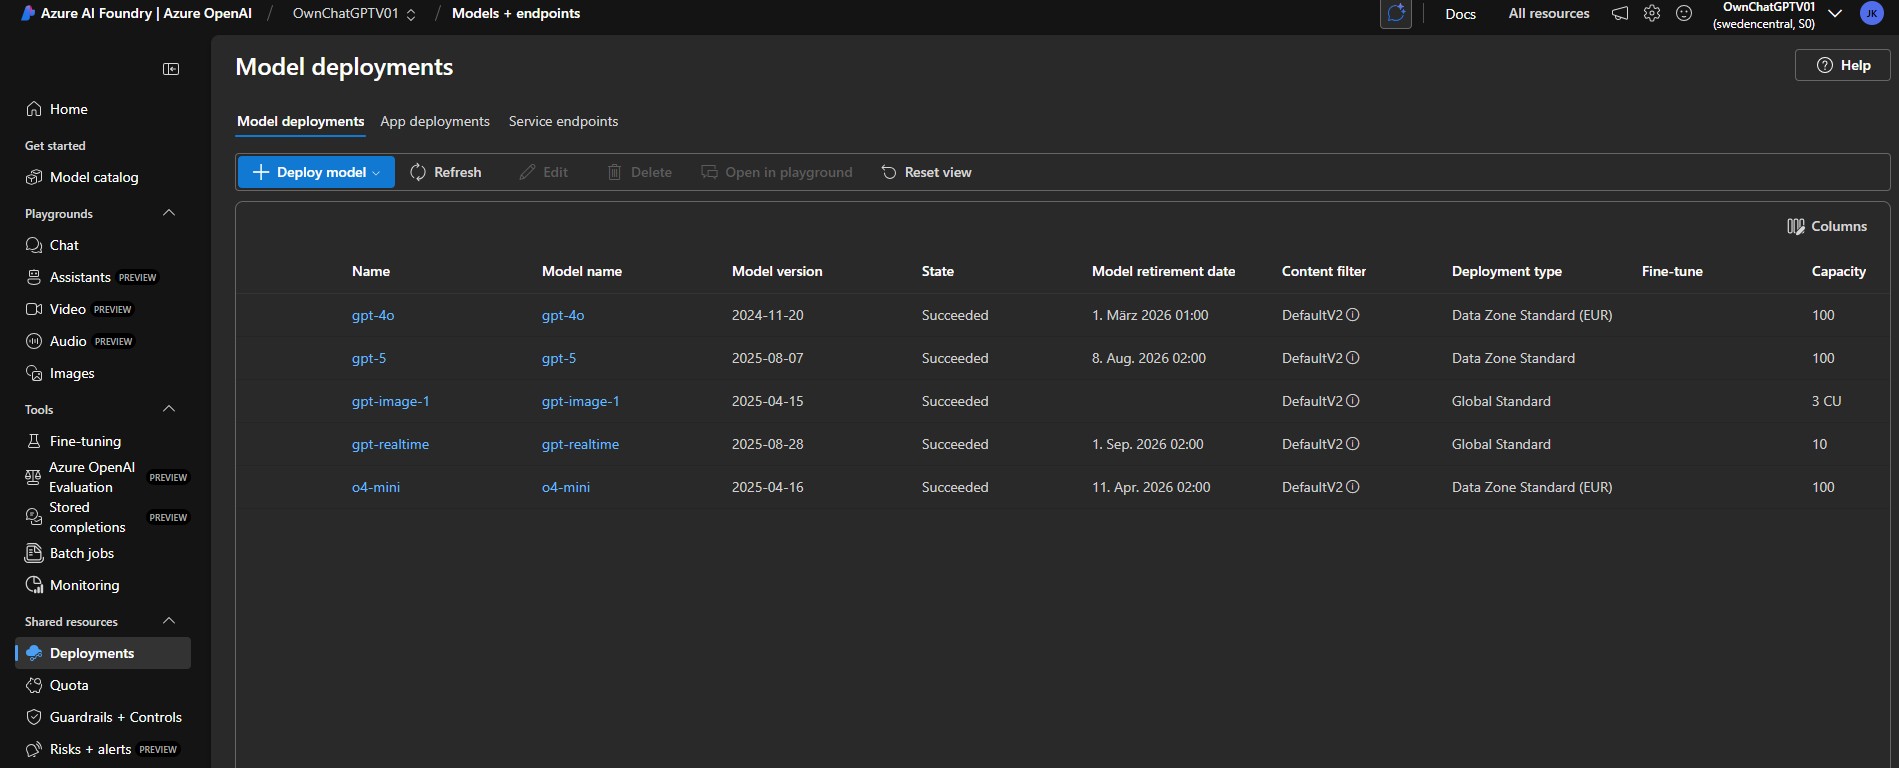
Task: Click the DefaultV2 info icon for gpt-4o
Action: click(x=1353, y=315)
